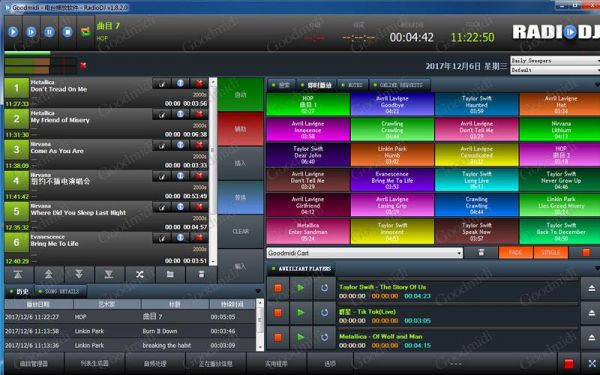Screen dimensions: 600x375
Task: Click the Pause button in the top toolbar
Action: pos(49,32)
